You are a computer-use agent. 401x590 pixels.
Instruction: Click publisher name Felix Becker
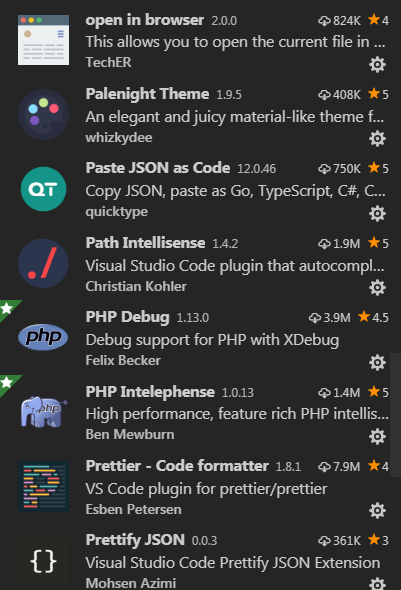click(123, 360)
